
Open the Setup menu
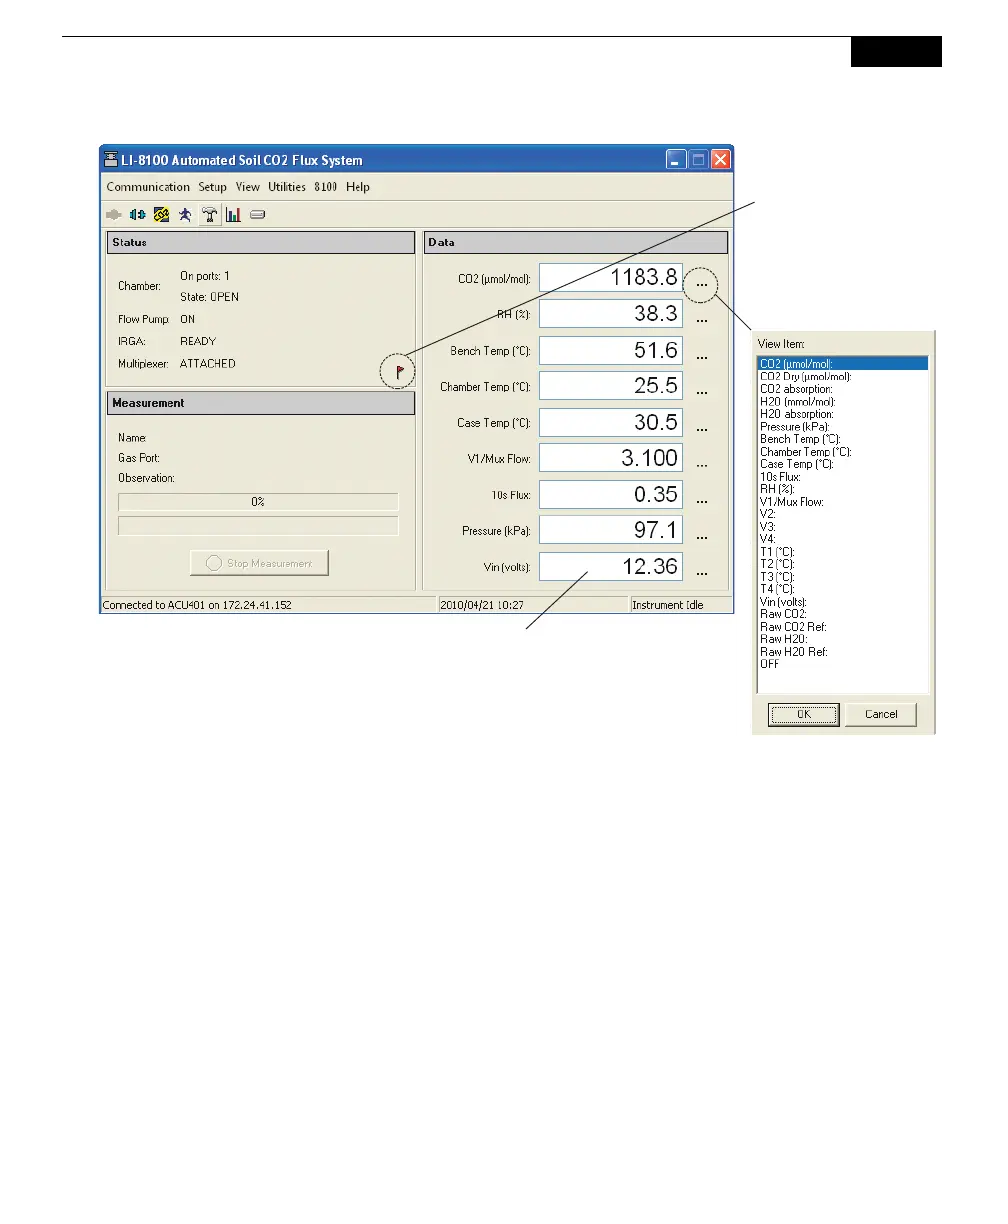click(212, 187)
